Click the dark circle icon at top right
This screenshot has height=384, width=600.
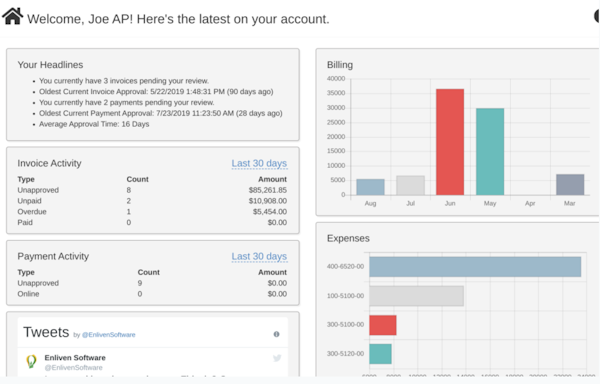597,16
